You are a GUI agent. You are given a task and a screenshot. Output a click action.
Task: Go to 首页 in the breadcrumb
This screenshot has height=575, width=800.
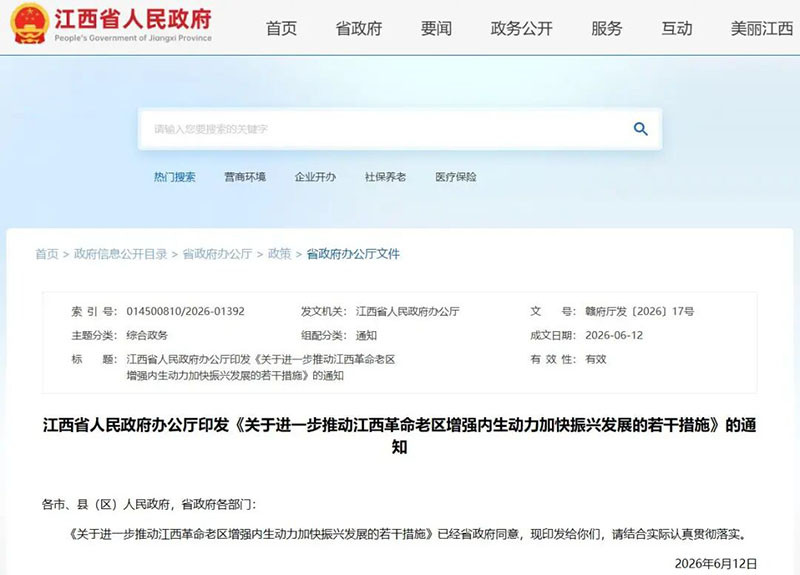(x=46, y=254)
